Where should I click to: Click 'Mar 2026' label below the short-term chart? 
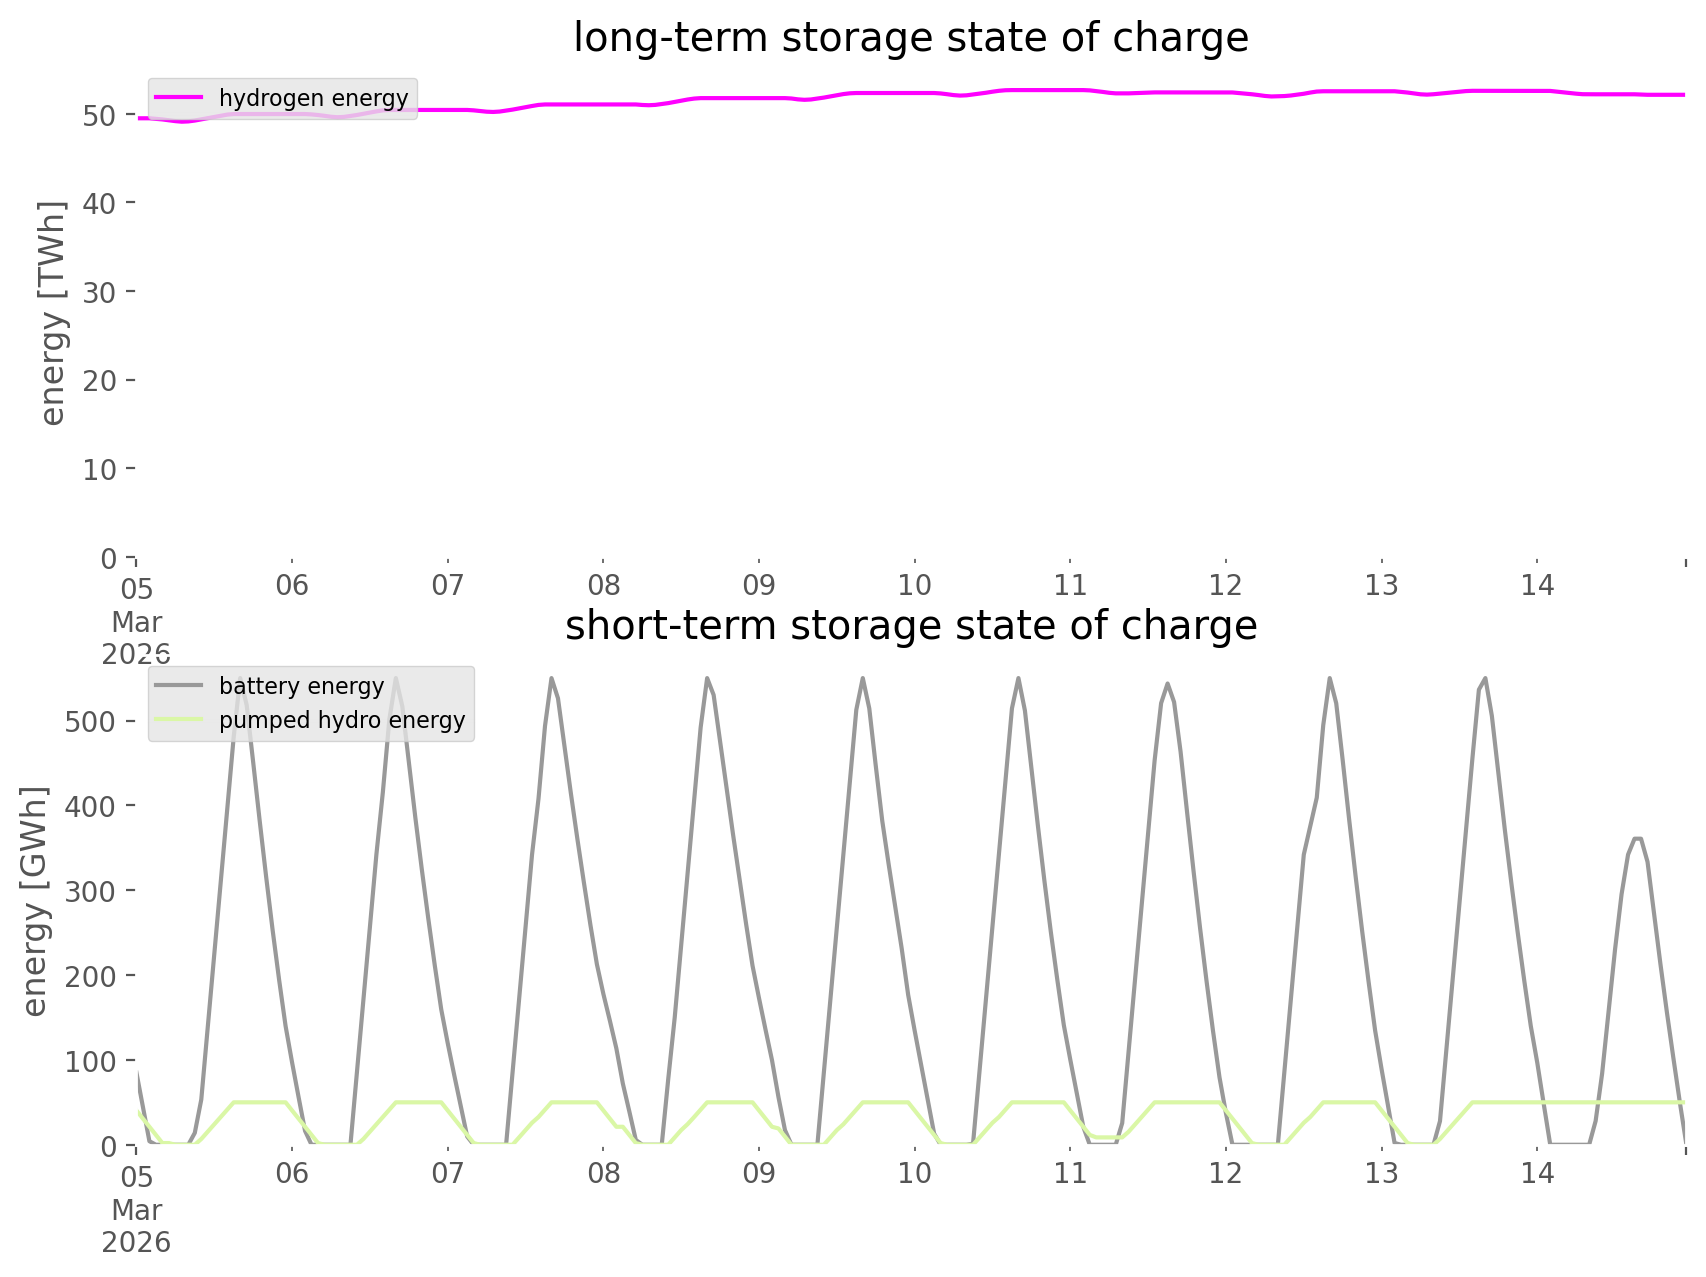136,1226
